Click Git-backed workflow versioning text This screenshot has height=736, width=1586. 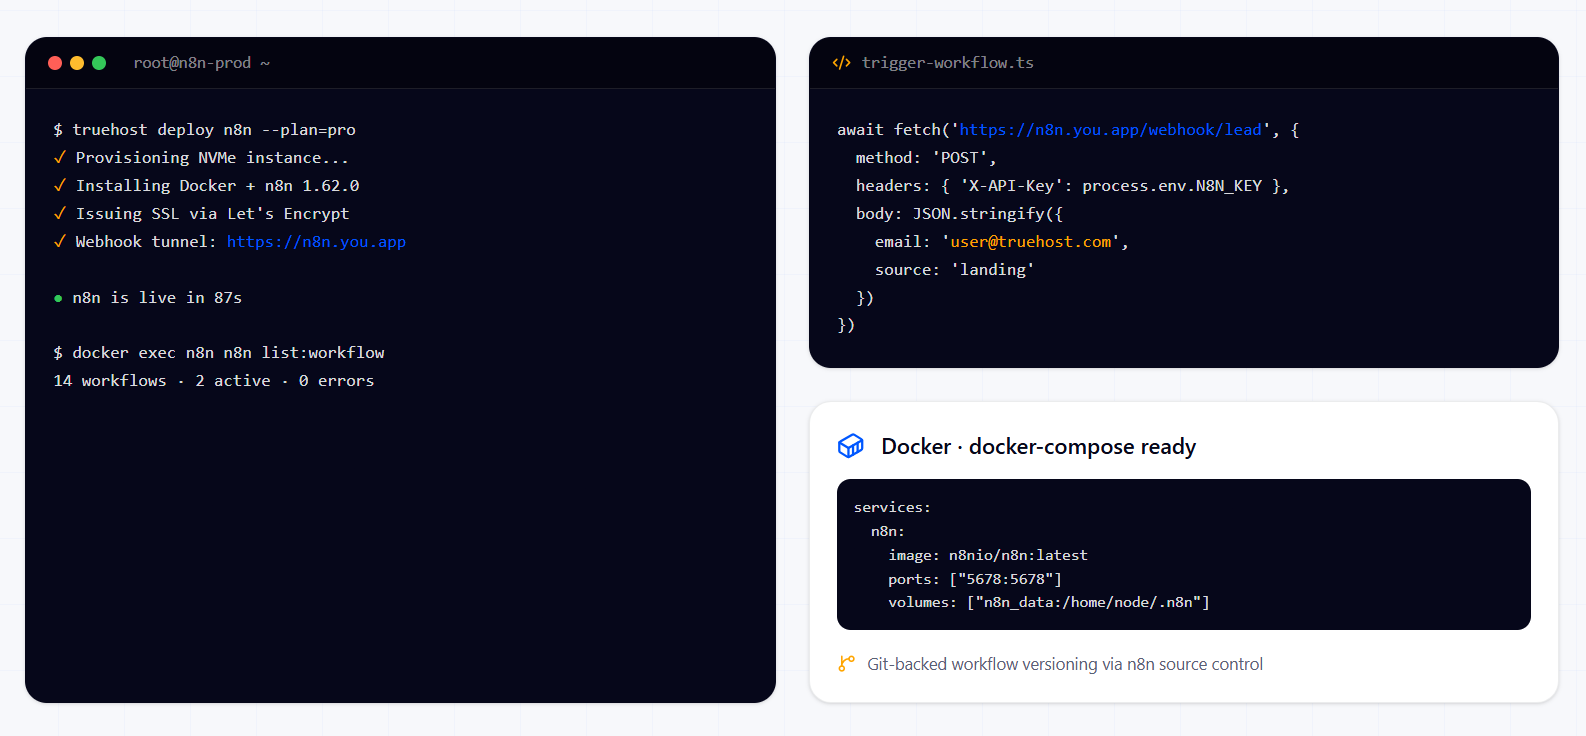coord(1065,664)
